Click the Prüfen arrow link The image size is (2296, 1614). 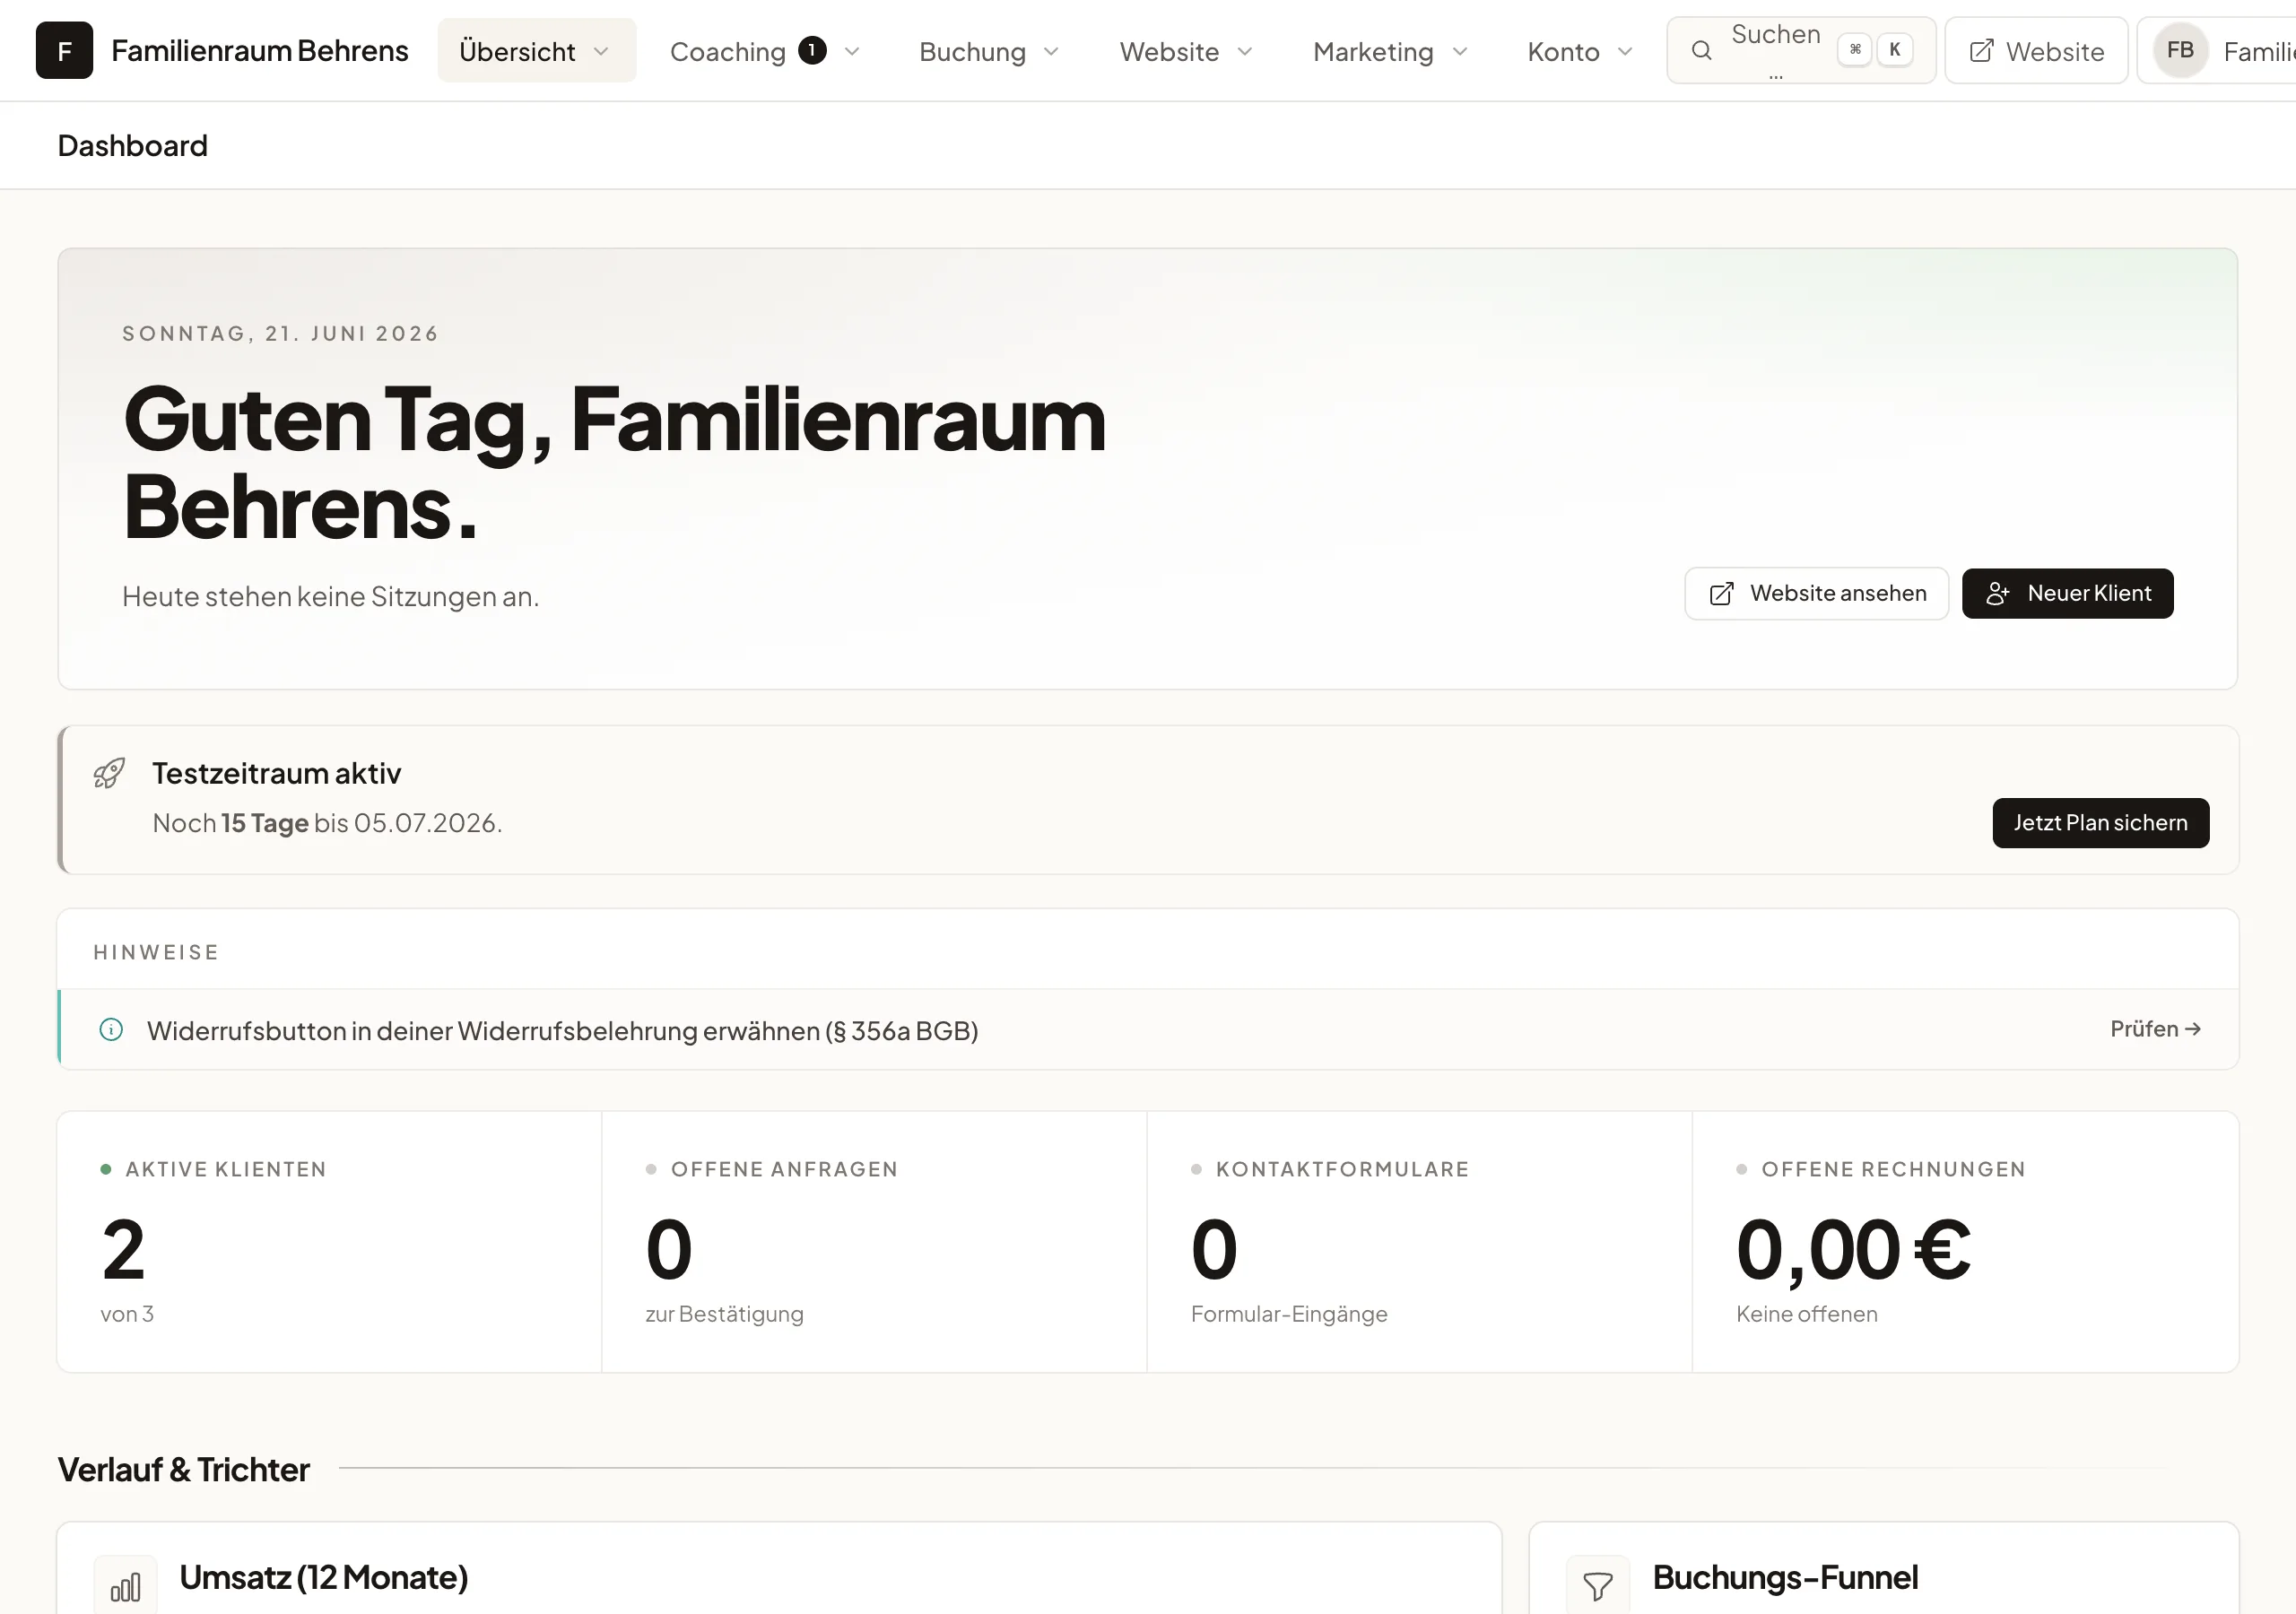2155,1029
